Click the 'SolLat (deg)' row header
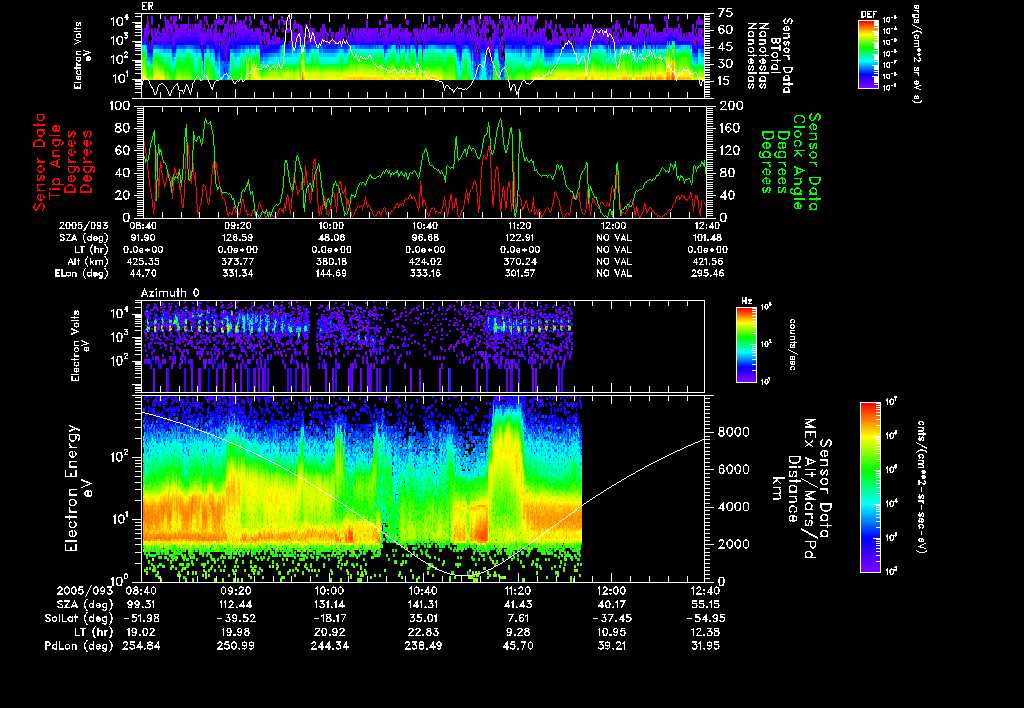This screenshot has height=708, width=1024. 78,618
